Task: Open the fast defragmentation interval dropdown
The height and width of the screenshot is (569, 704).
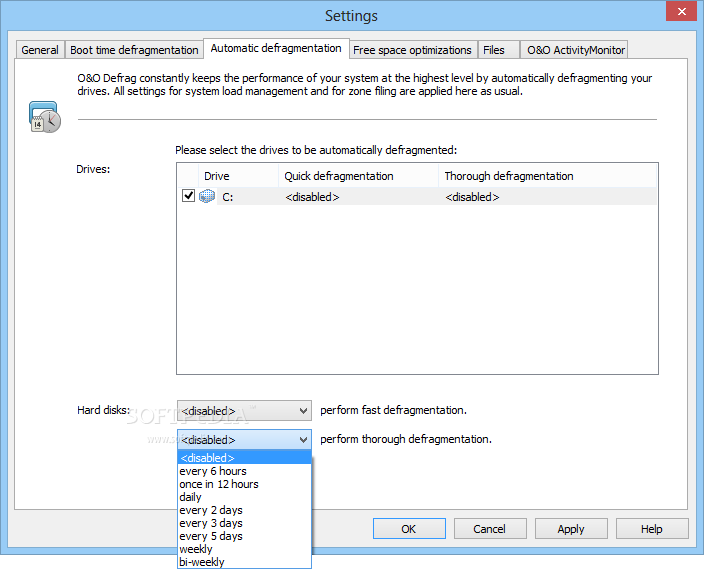Action: click(x=244, y=410)
